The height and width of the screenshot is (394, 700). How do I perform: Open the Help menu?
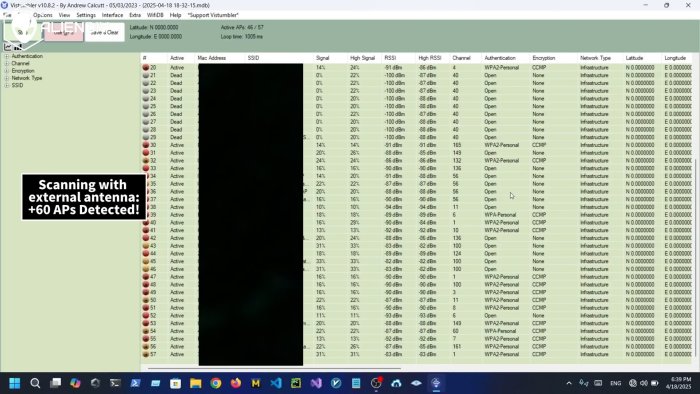pos(175,15)
